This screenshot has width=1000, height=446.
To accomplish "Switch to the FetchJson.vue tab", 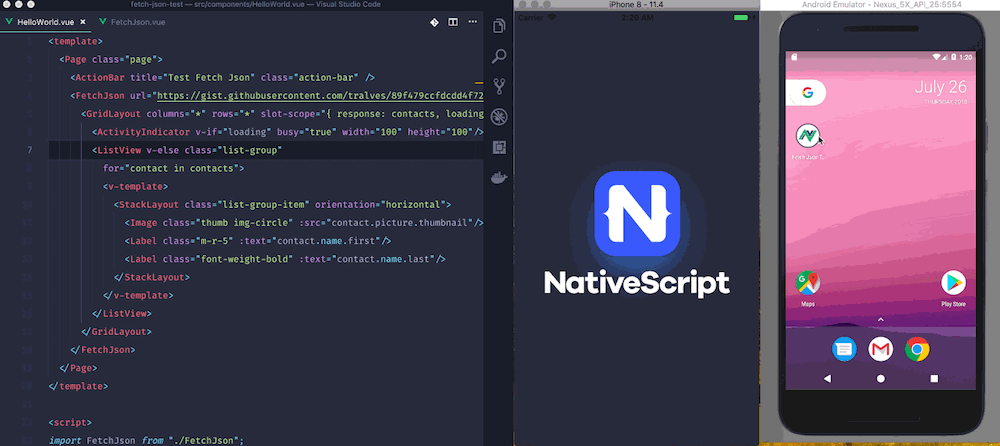I will (138, 21).
